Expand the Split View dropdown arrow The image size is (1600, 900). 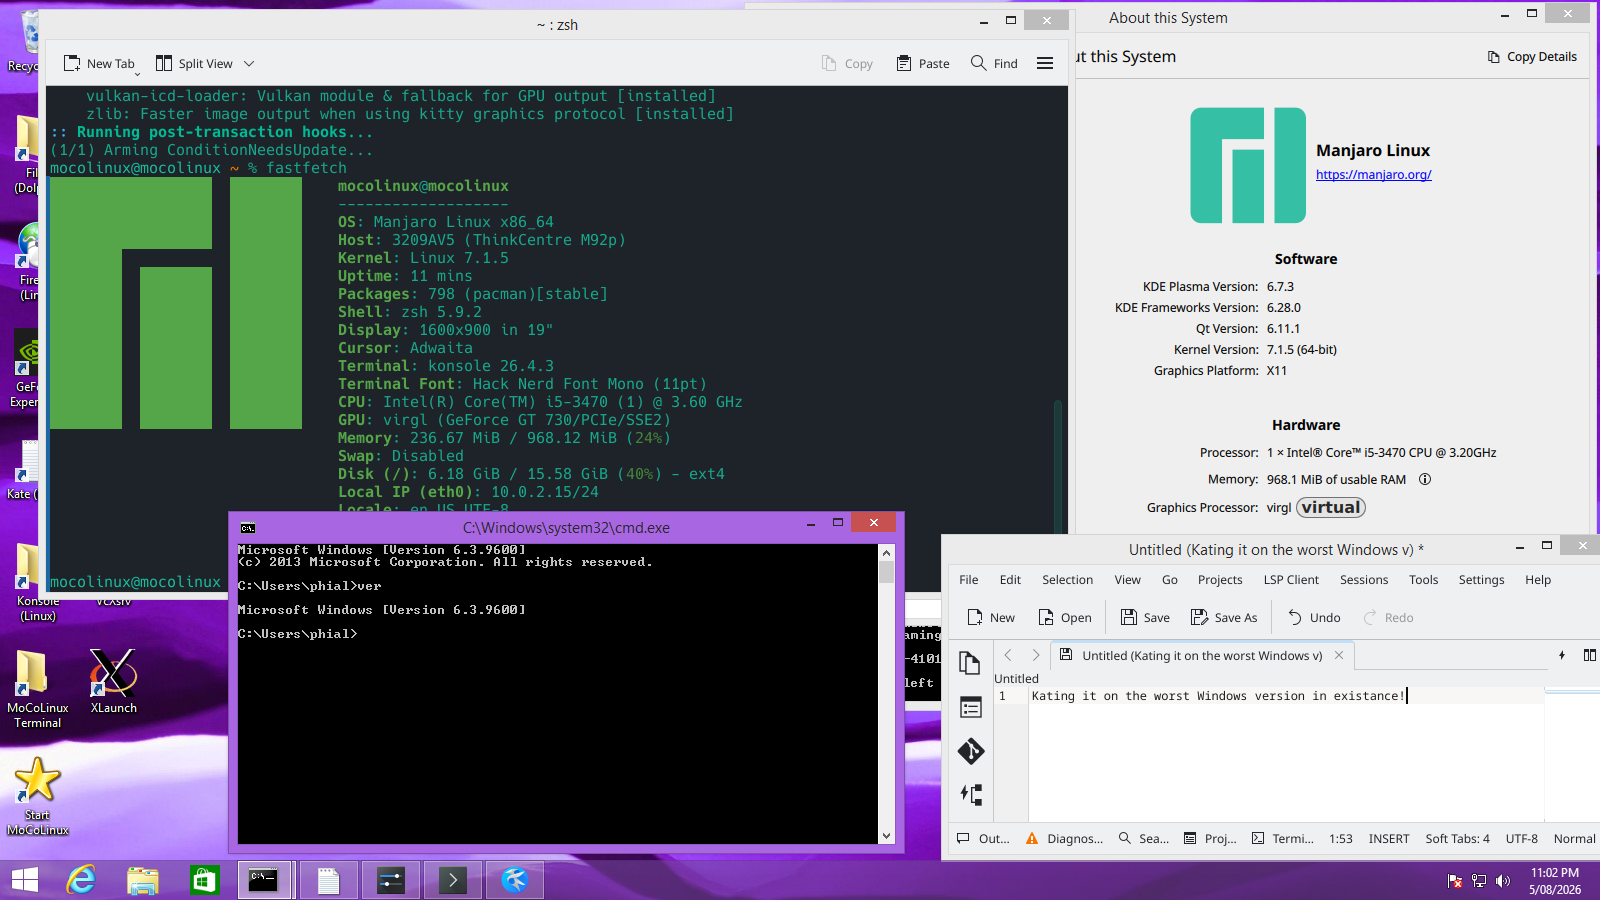(249, 63)
